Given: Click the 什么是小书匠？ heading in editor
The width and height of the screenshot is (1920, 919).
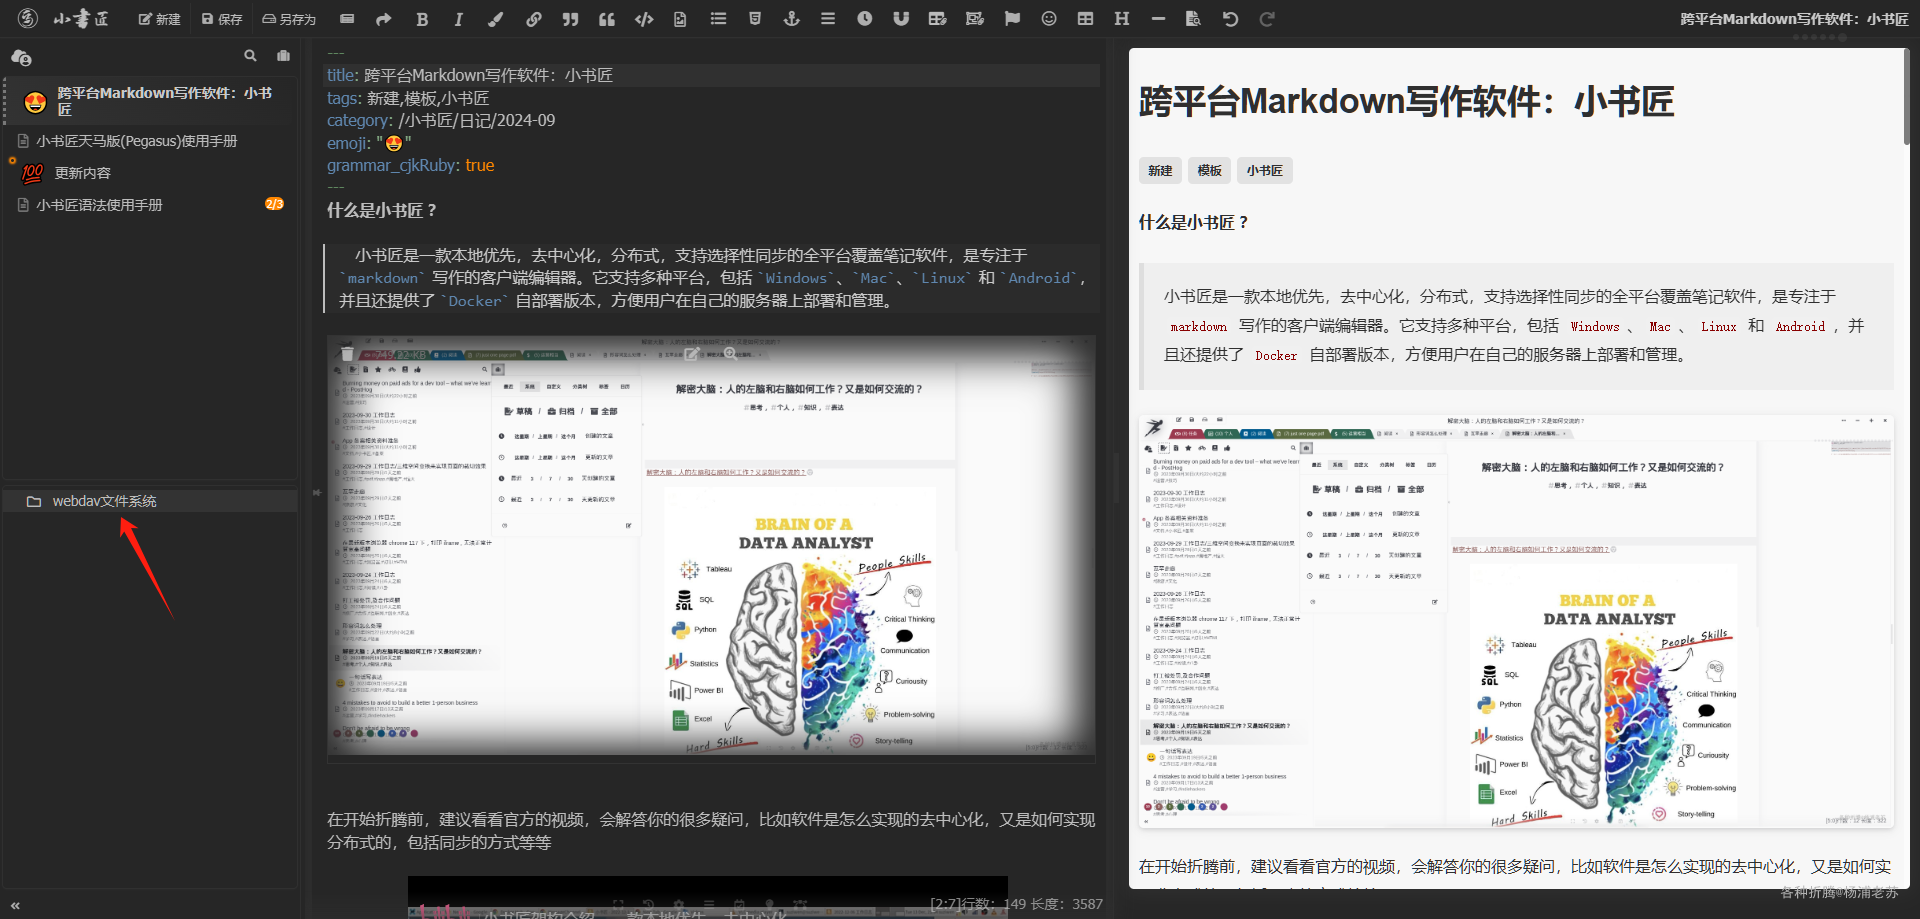Looking at the screenshot, I should point(382,210).
